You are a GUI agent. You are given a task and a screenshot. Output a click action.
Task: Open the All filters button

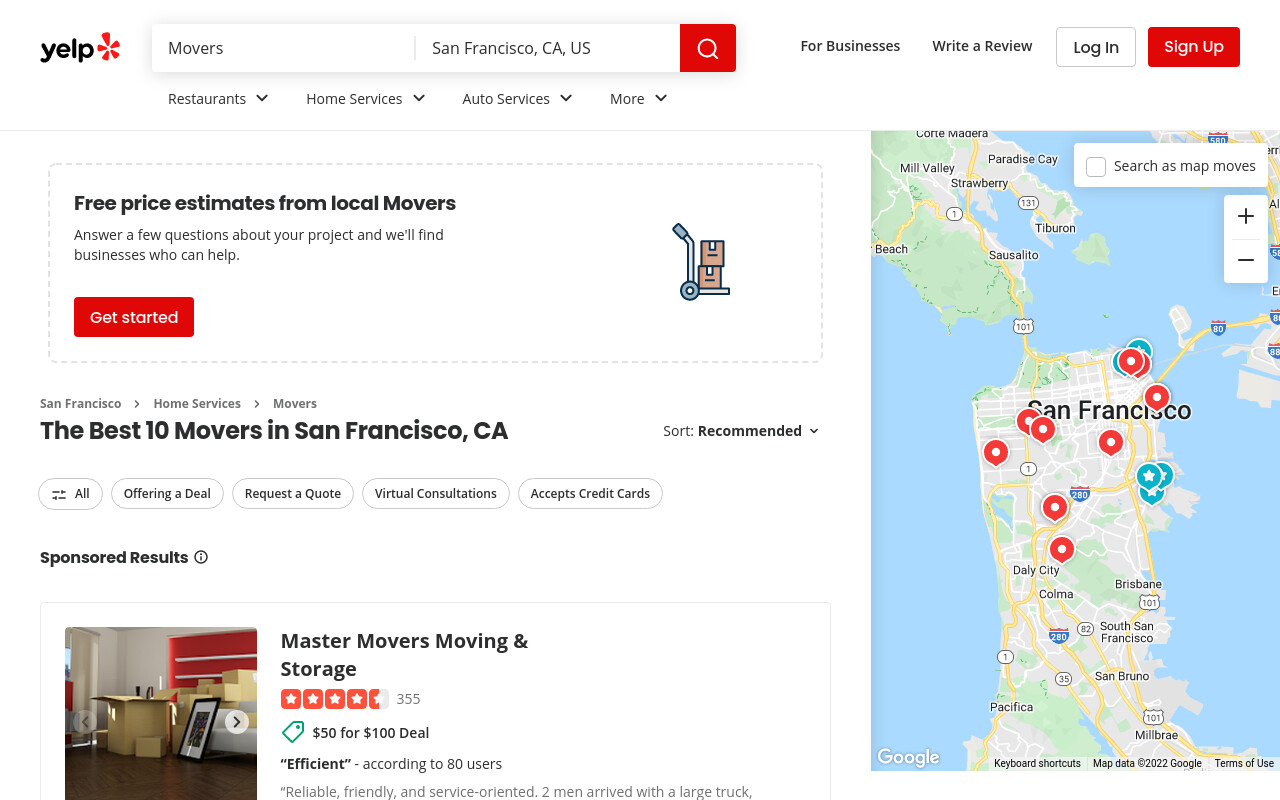(x=70, y=494)
